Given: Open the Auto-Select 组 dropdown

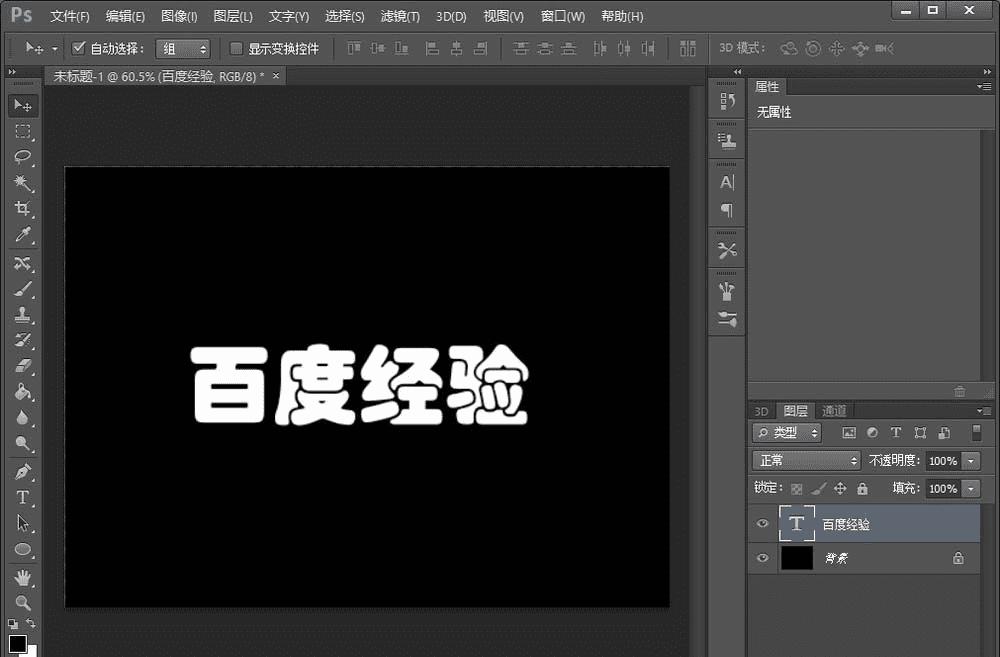Looking at the screenshot, I should [x=183, y=48].
